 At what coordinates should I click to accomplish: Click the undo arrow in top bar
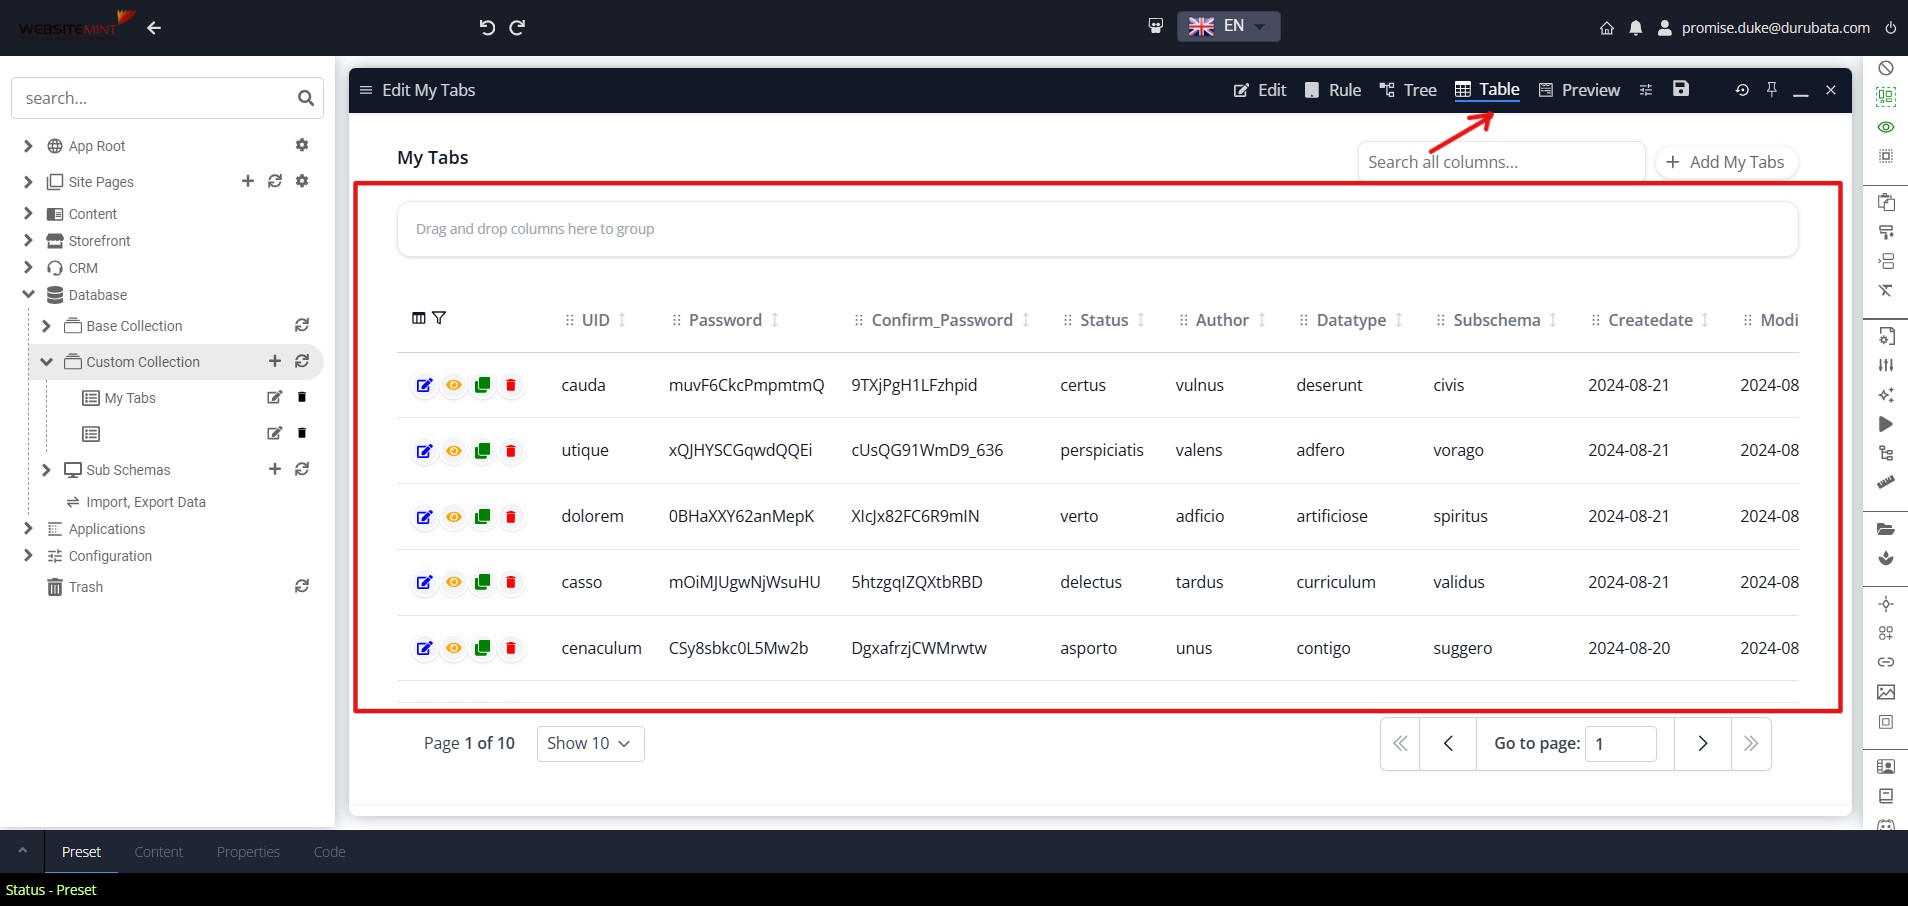click(x=487, y=27)
